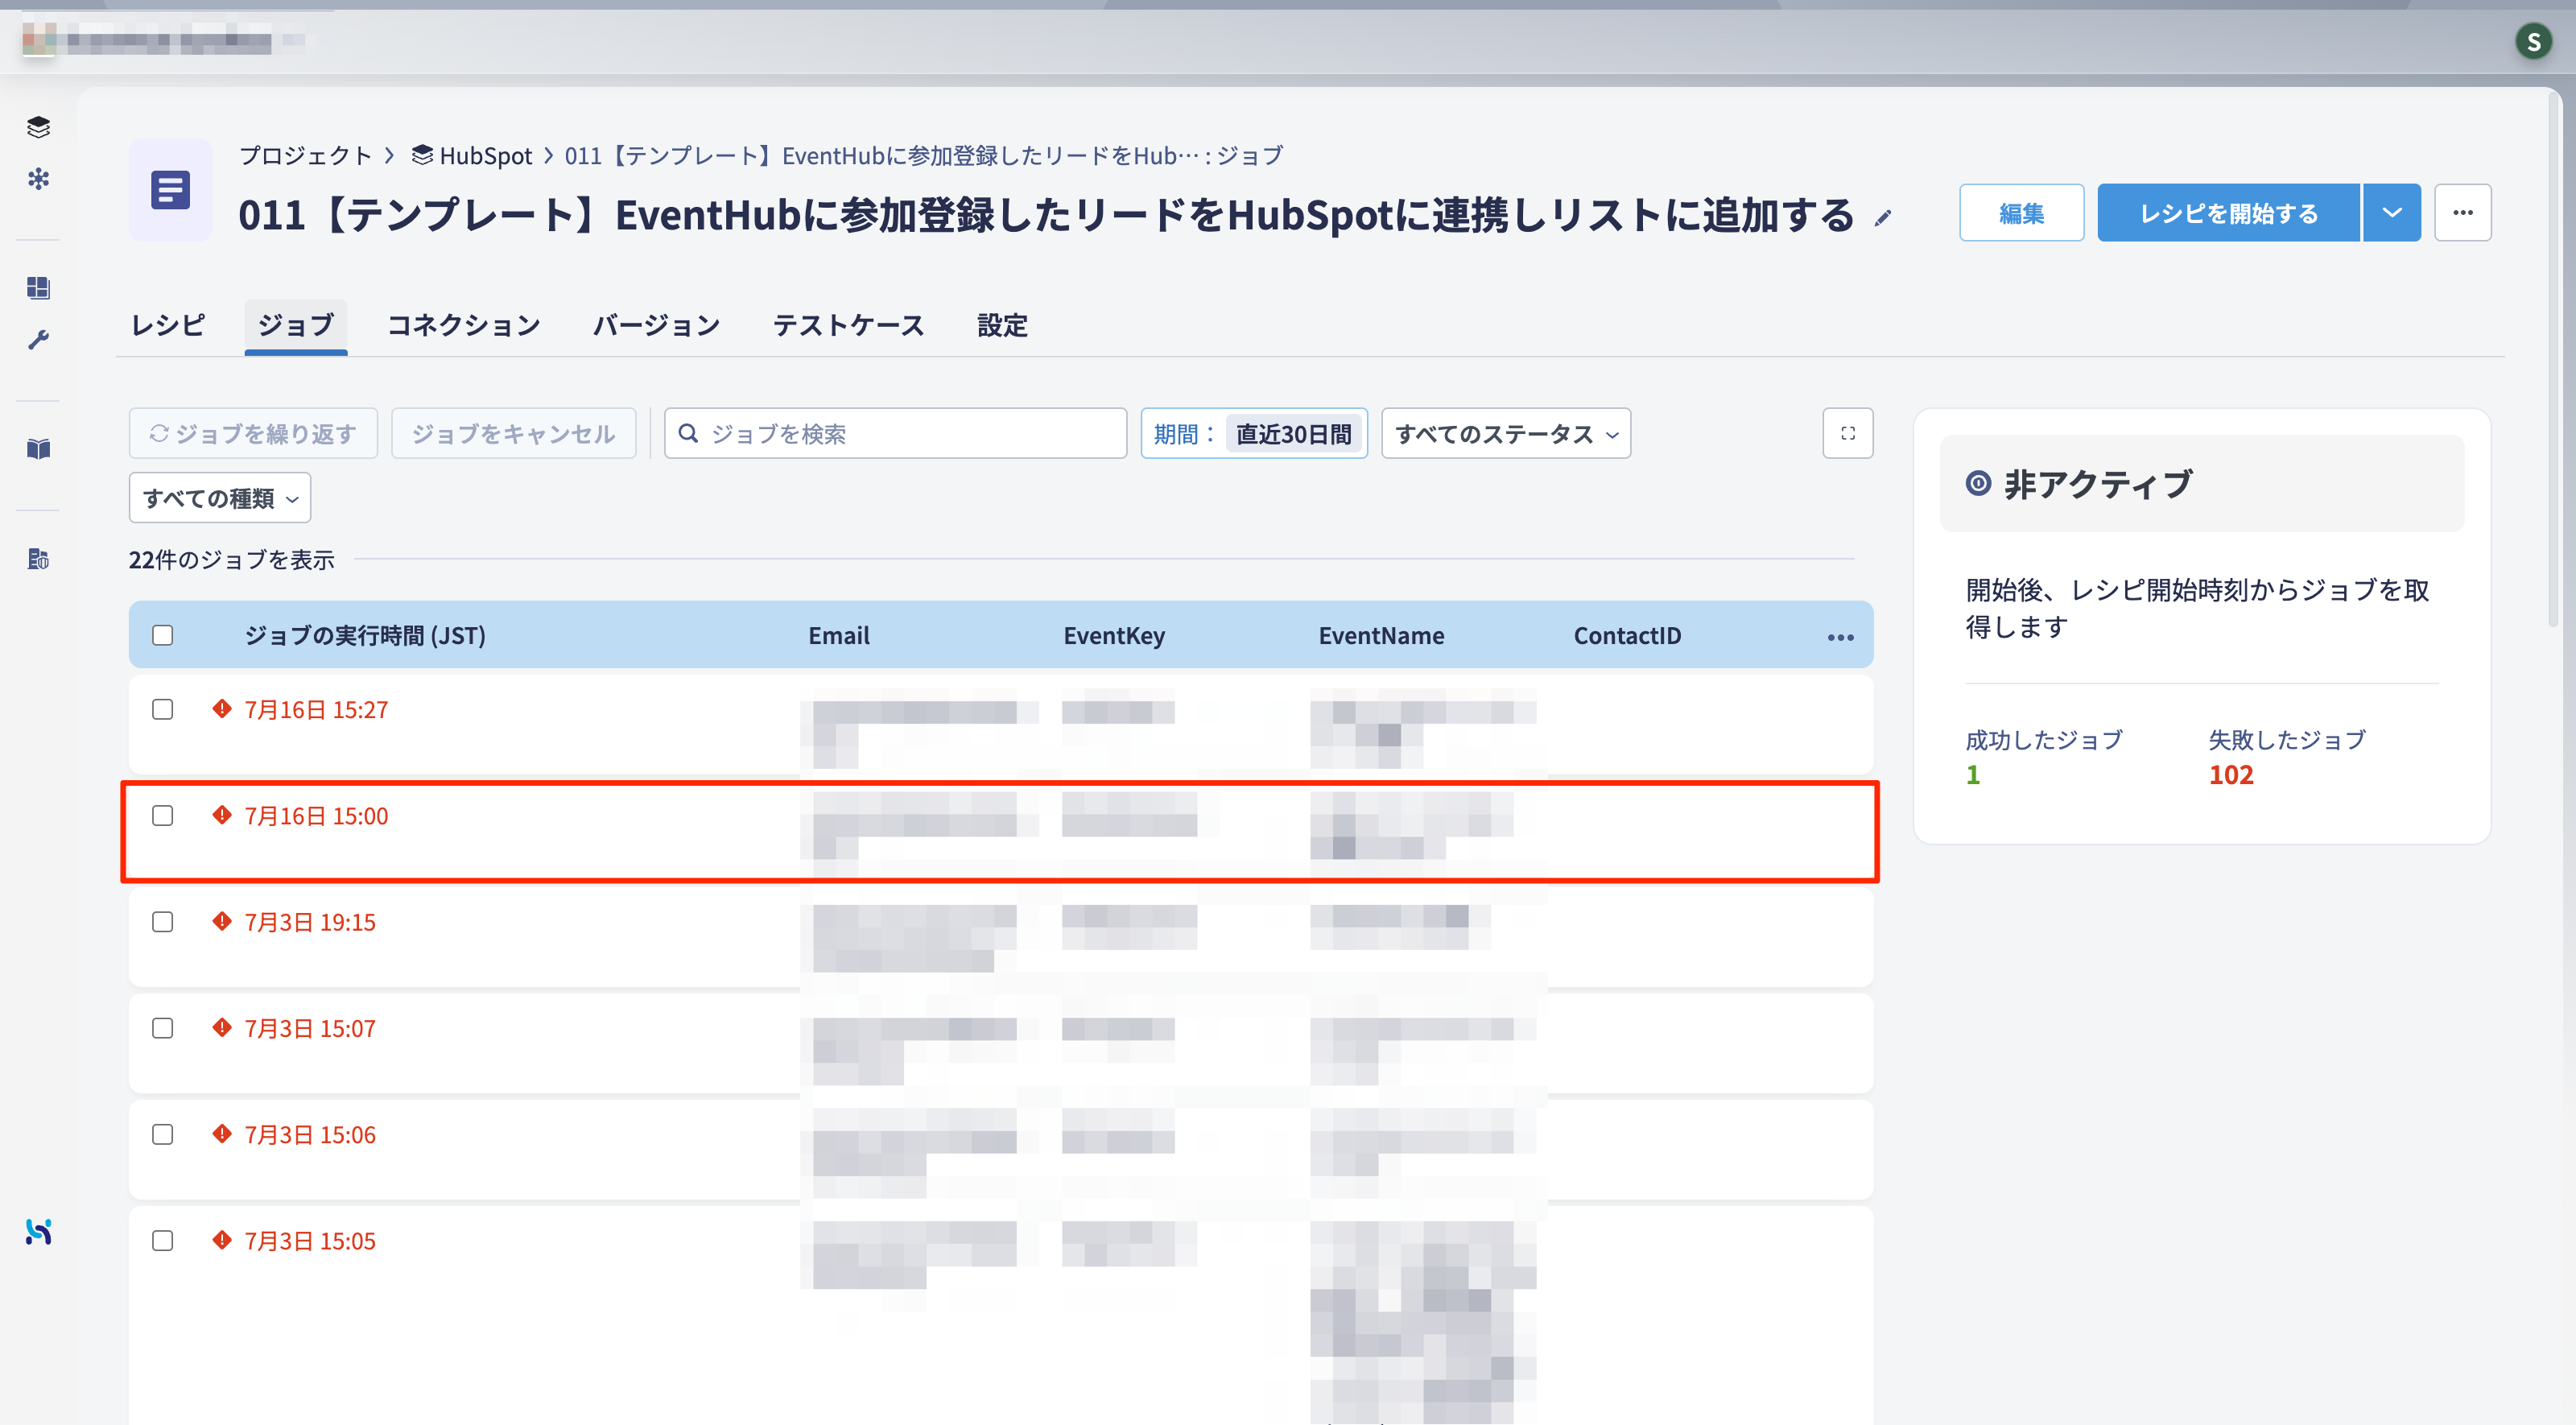This screenshot has width=2576, height=1425.
Task: Toggle the select-all jobs checkbox in header
Action: [x=163, y=635]
